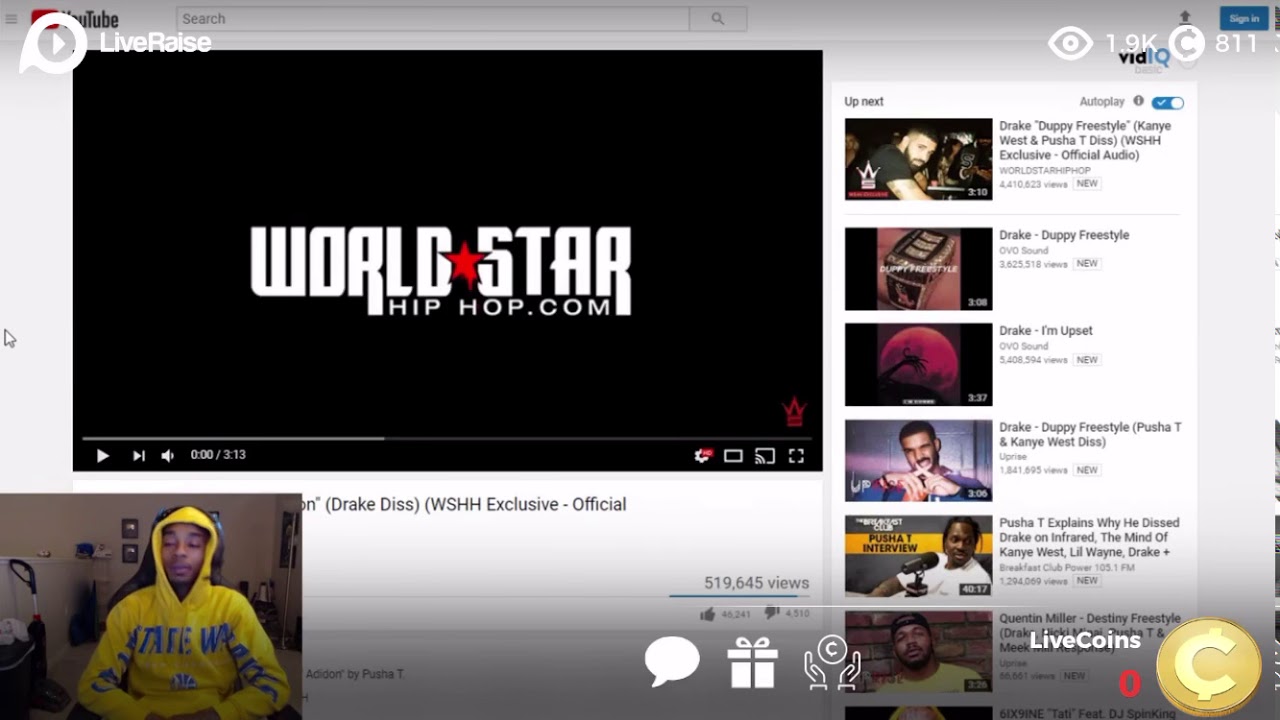Open the Pusha T Interview thumbnail
Image resolution: width=1280 pixels, height=720 pixels.
(x=918, y=556)
